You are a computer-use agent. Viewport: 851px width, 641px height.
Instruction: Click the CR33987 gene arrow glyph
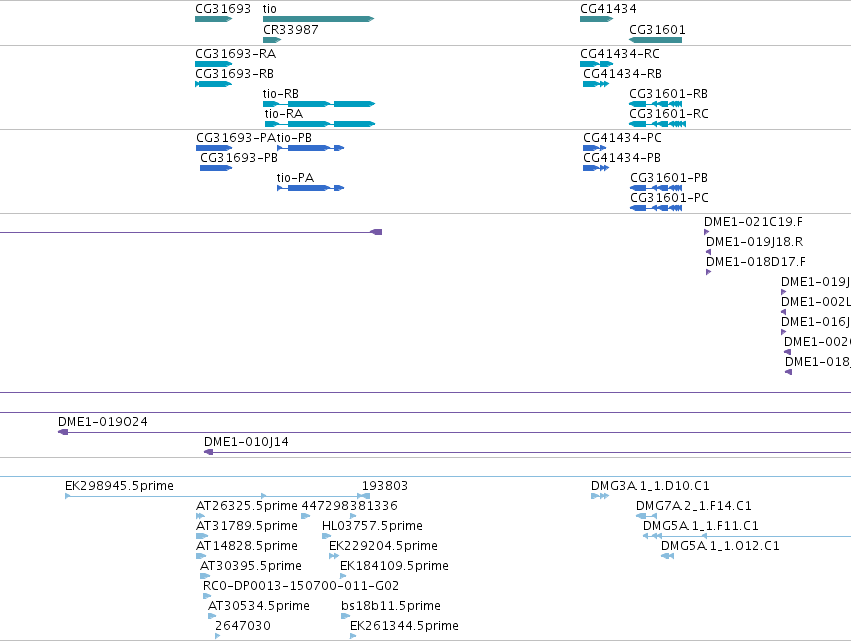(272, 40)
